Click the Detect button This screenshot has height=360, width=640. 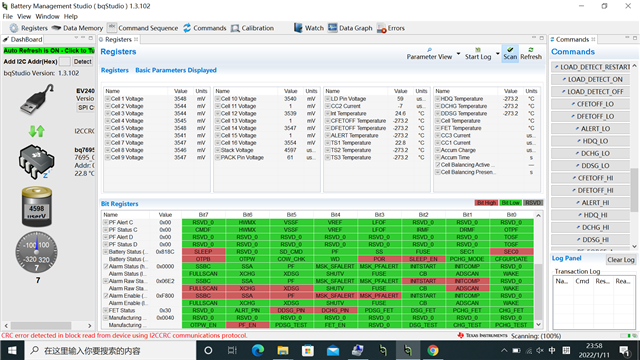82,62
